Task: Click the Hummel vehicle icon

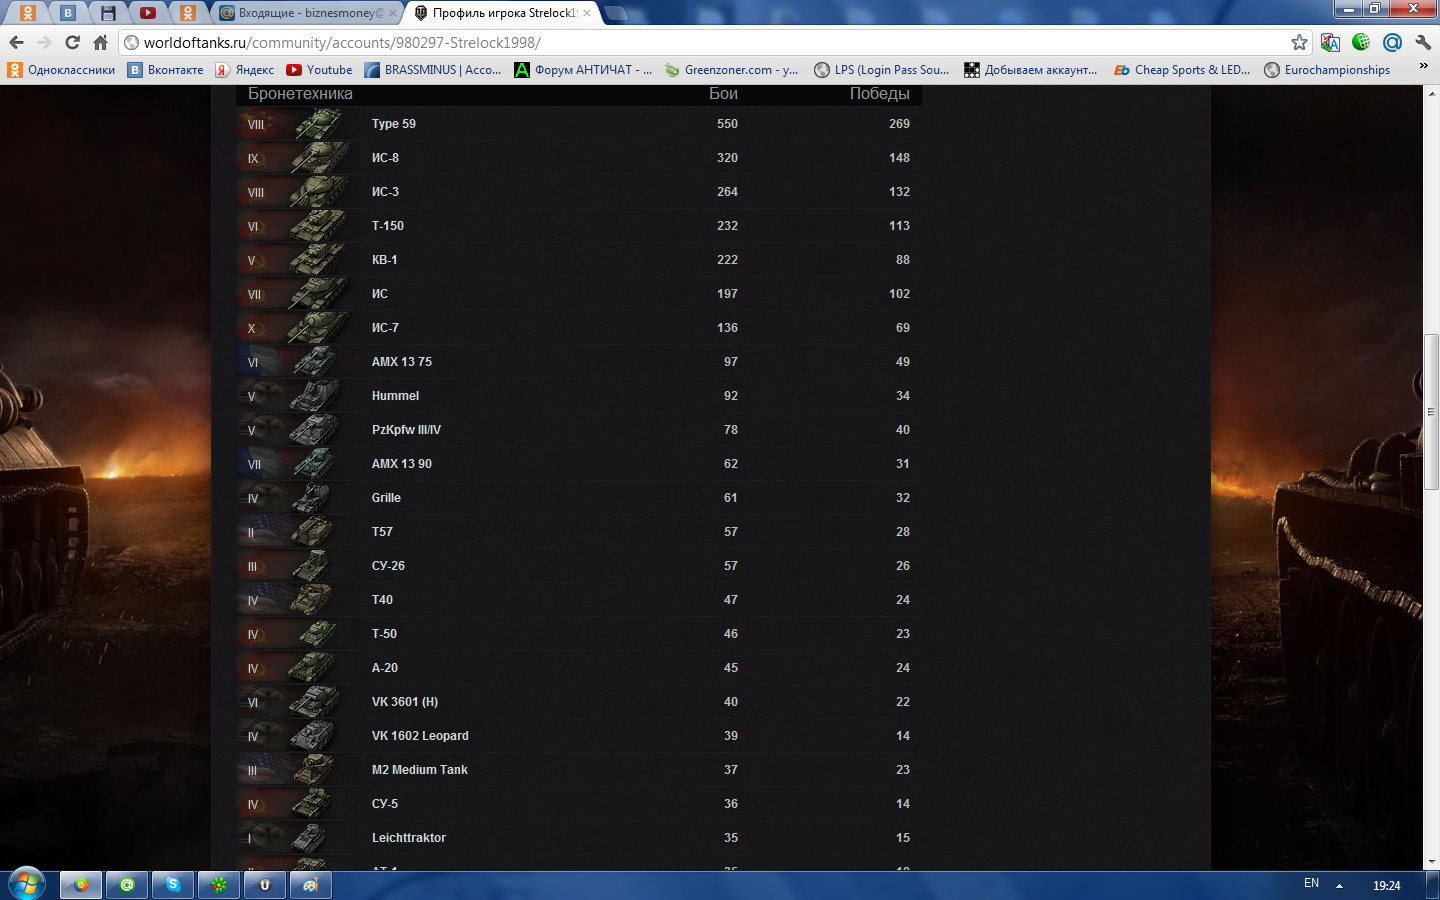Action: (x=316, y=396)
